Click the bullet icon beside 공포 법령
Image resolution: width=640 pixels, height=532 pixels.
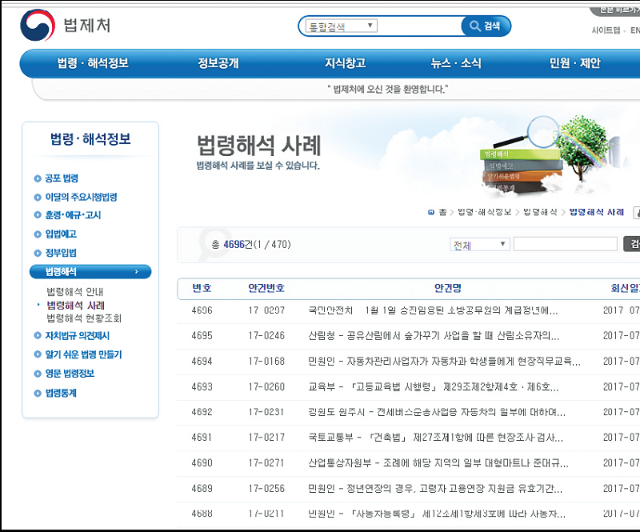(37, 178)
